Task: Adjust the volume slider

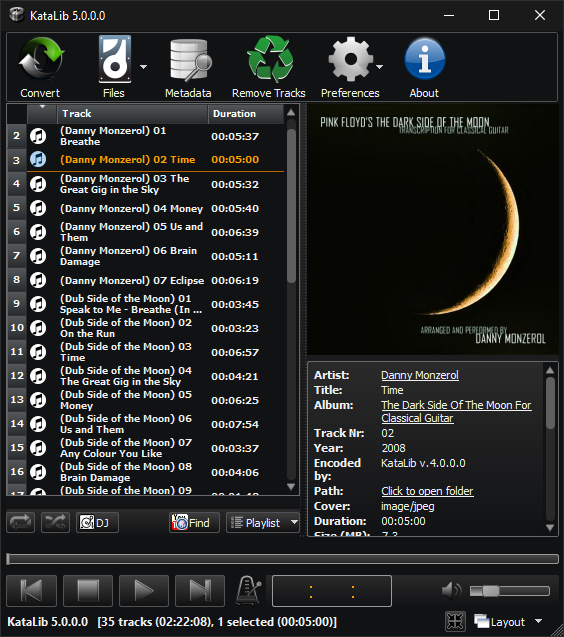Action: (510, 591)
